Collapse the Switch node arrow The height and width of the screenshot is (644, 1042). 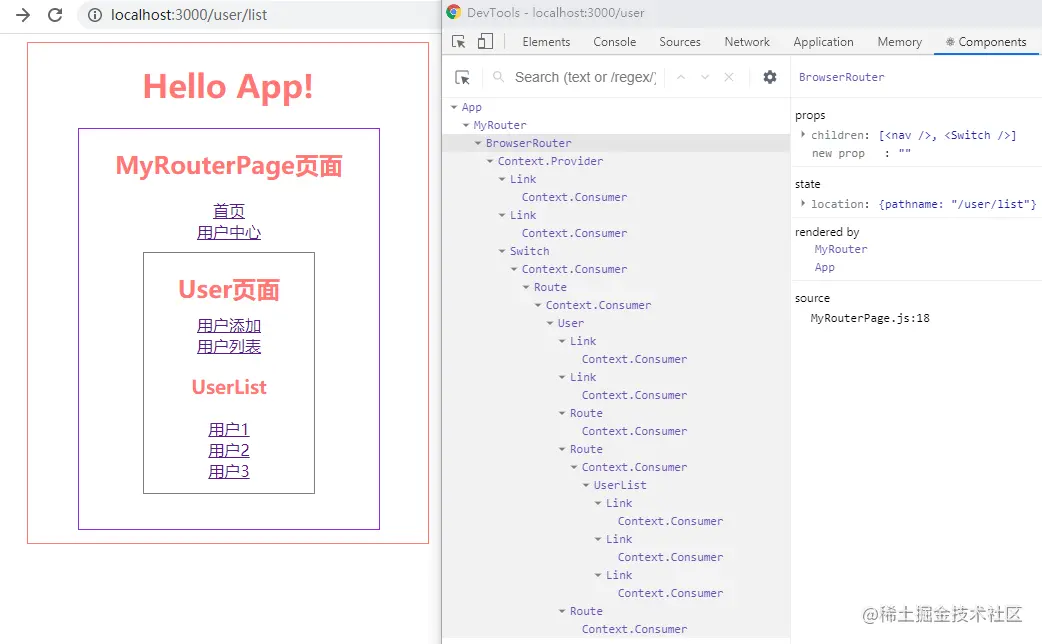point(502,251)
